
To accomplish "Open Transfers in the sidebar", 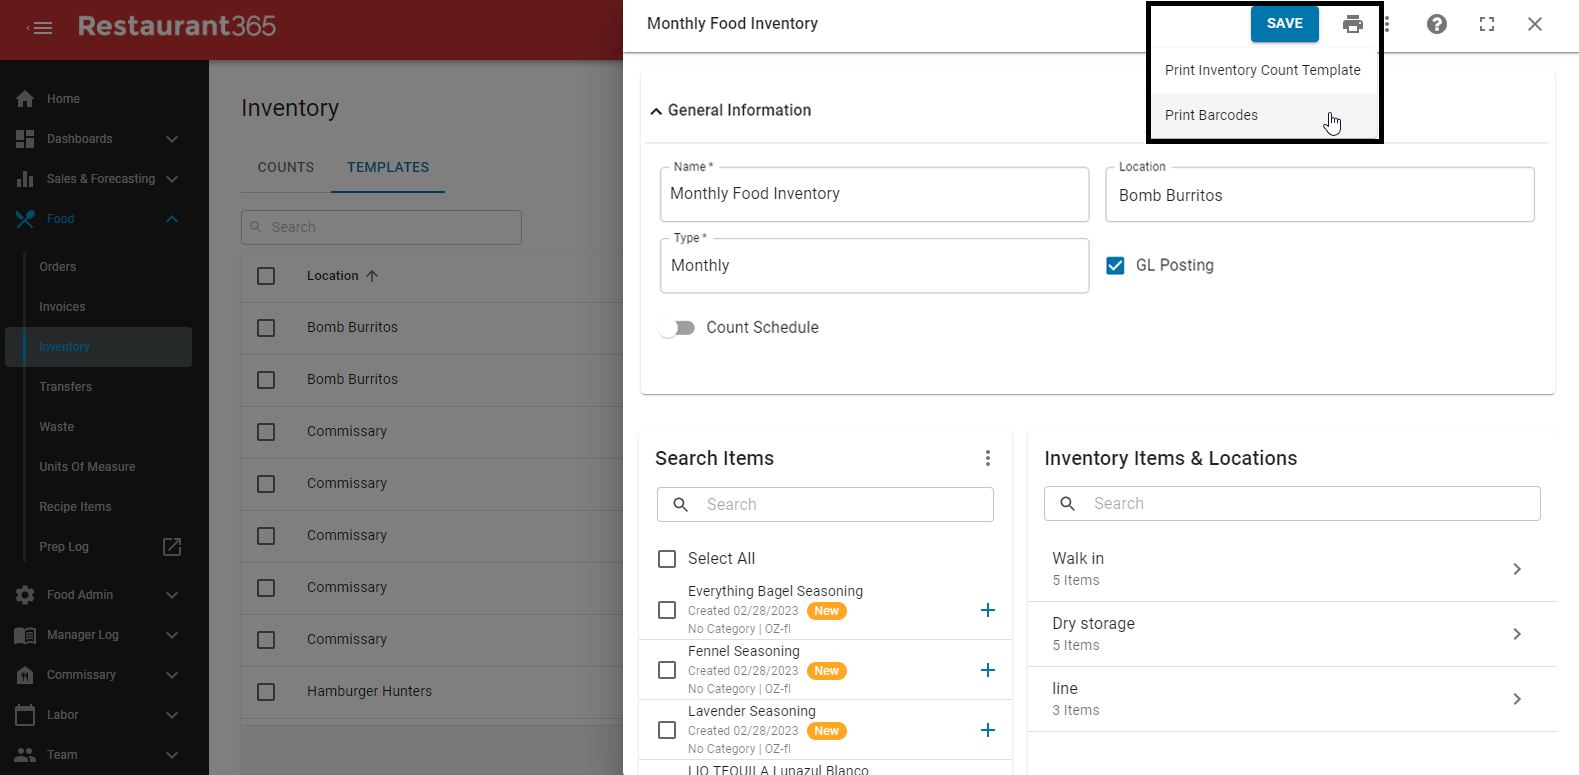I will tap(66, 387).
